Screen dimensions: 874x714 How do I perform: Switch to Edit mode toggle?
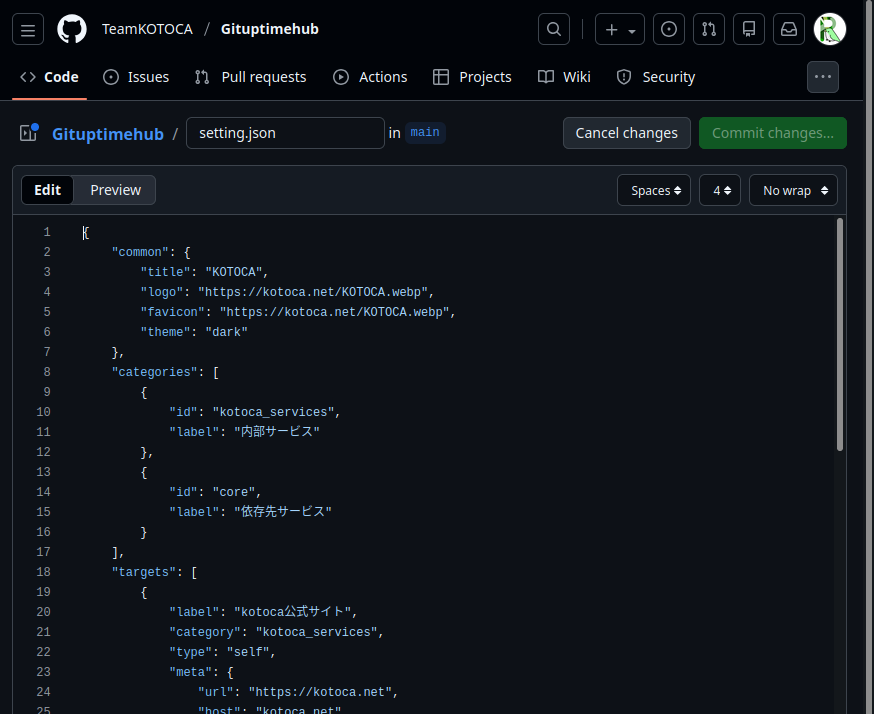pos(48,190)
